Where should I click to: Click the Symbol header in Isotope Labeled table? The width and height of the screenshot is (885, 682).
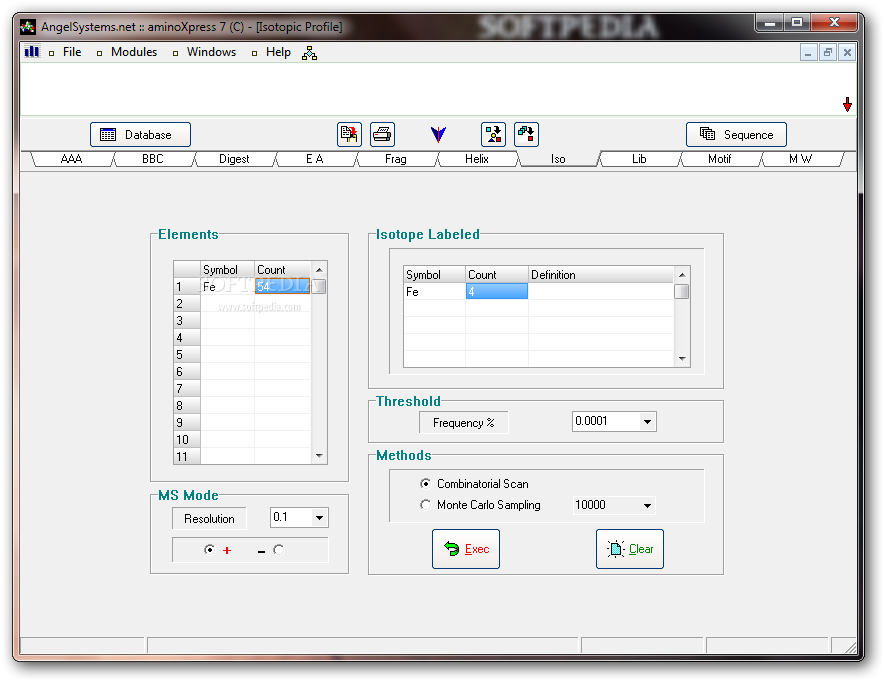click(435, 275)
